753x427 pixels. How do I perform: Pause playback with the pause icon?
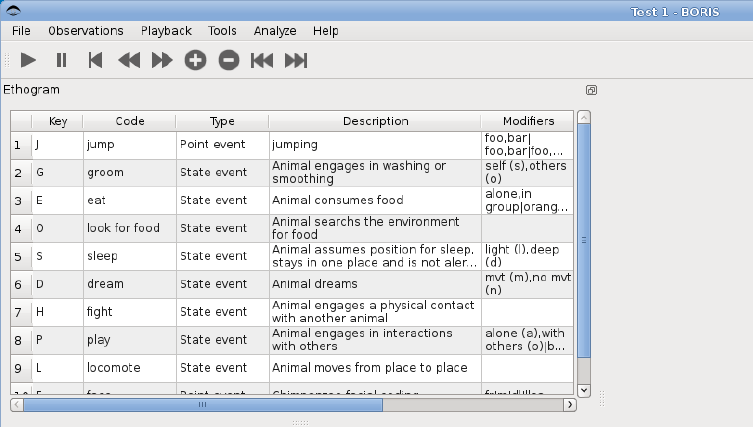[x=61, y=61]
